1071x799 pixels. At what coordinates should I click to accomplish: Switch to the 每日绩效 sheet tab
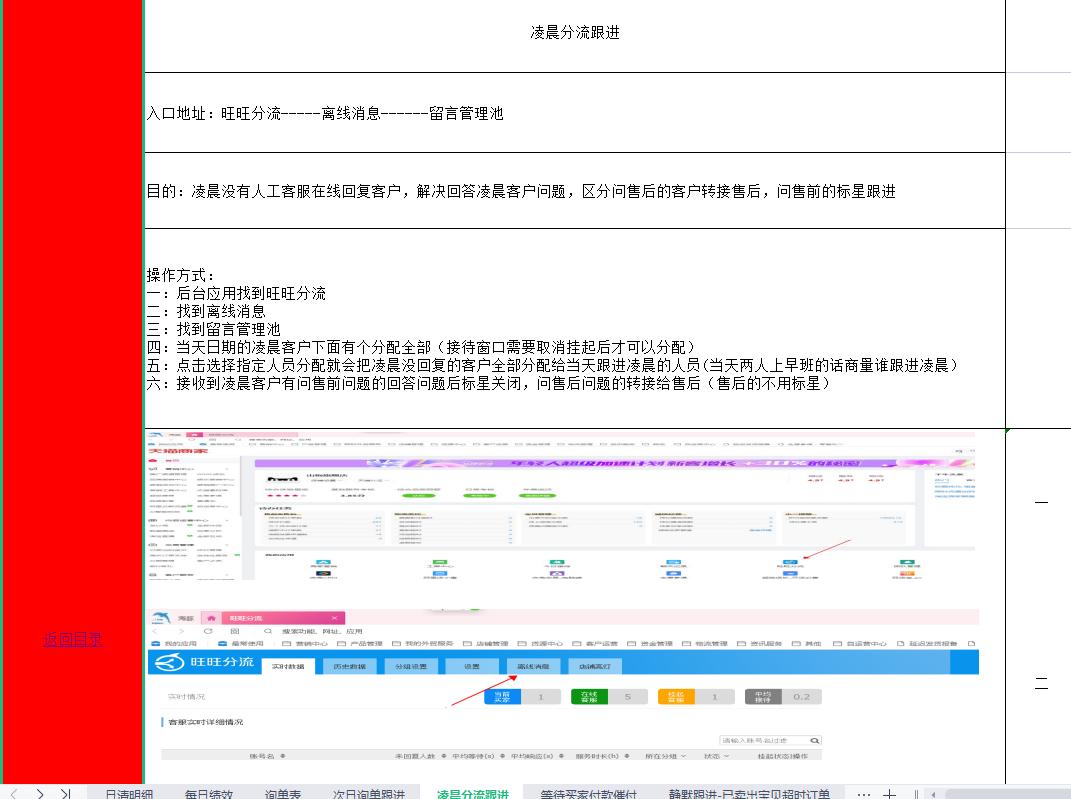[207, 790]
